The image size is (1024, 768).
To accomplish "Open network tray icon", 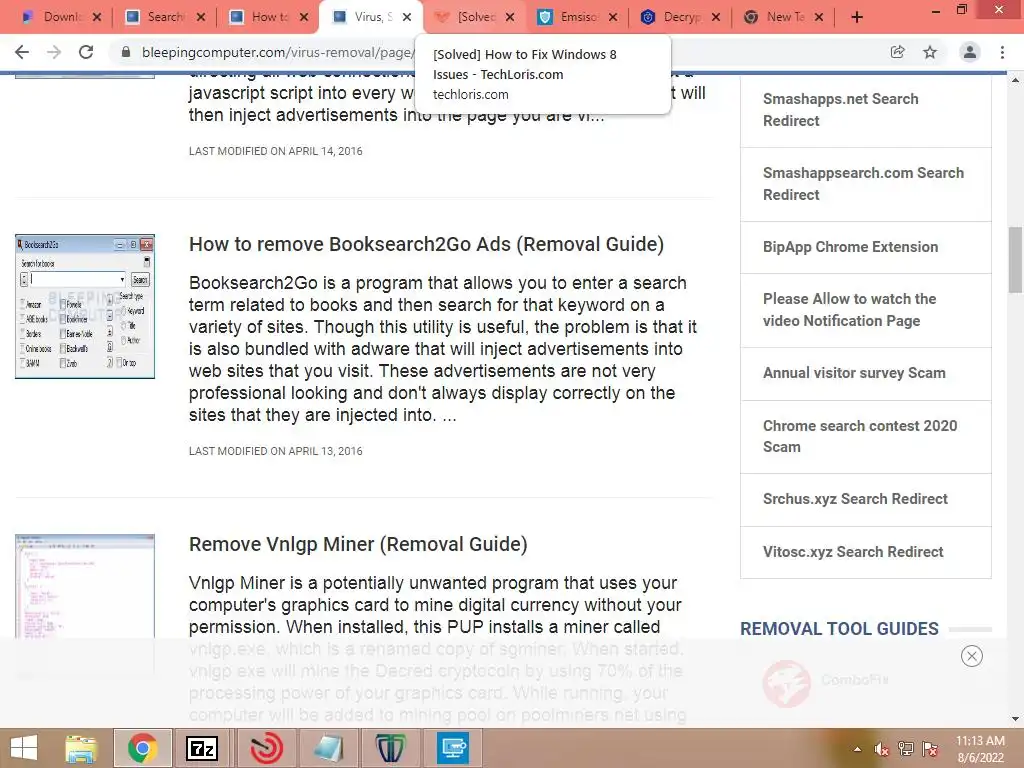I will click(x=906, y=749).
